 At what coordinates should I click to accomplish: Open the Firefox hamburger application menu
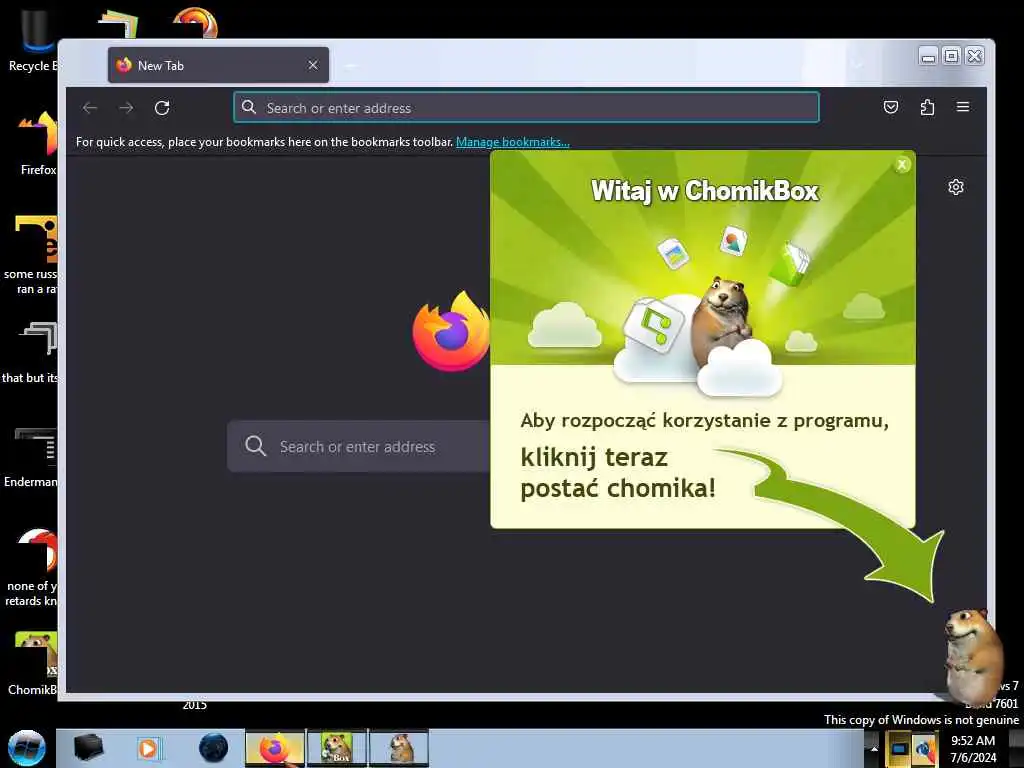[963, 107]
